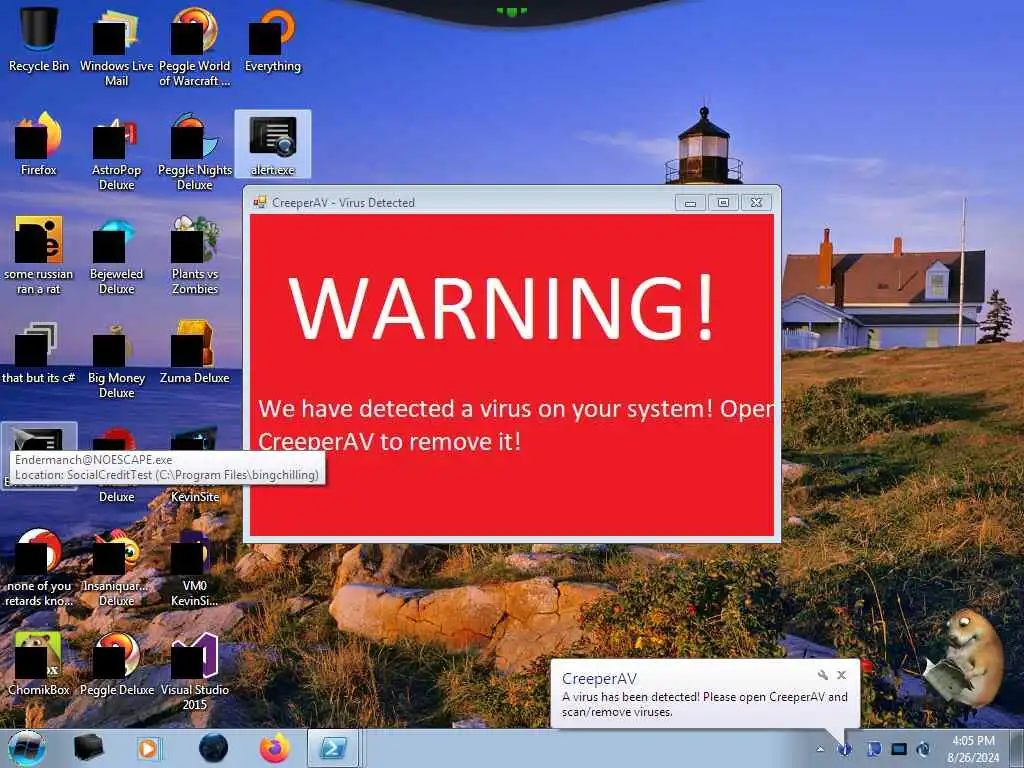Image resolution: width=1024 pixels, height=768 pixels.
Task: Open the Windows Start menu orb
Action: [26, 748]
